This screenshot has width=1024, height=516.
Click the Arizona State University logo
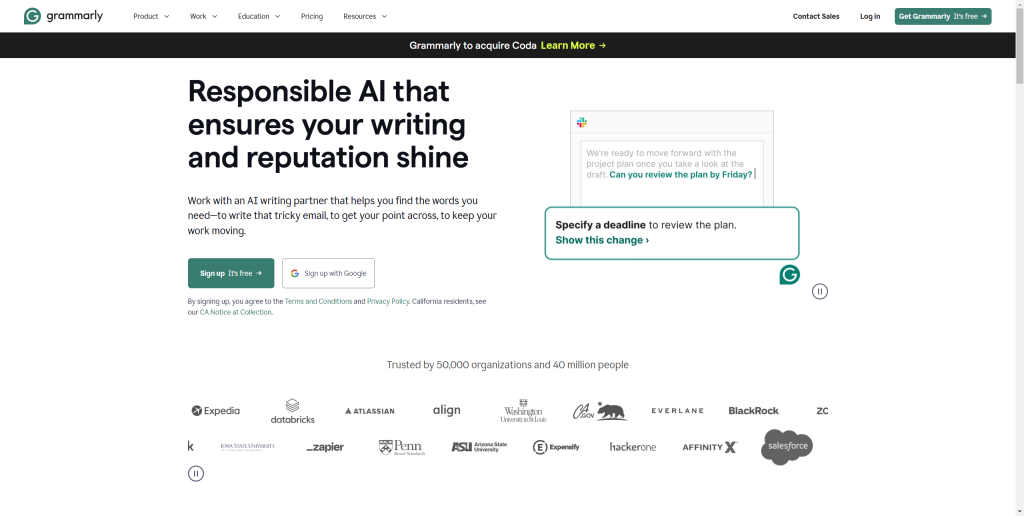(x=479, y=447)
